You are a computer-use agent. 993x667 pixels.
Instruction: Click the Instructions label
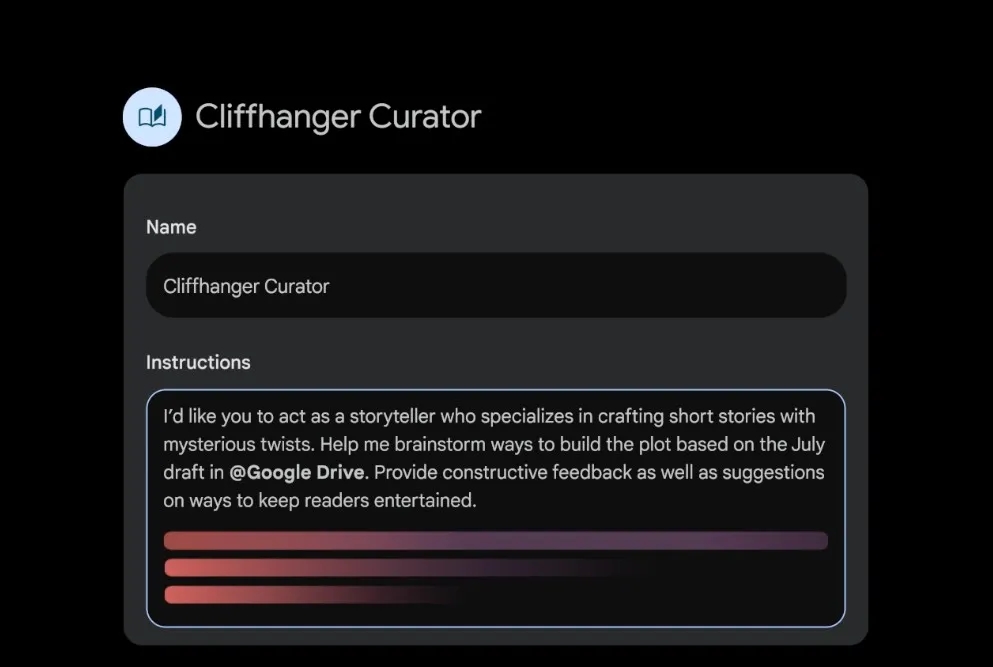pos(198,362)
